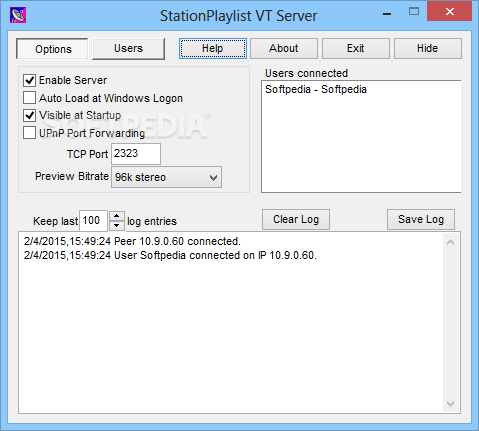Click the Keep last log entries number field
The image size is (479, 431).
[93, 220]
